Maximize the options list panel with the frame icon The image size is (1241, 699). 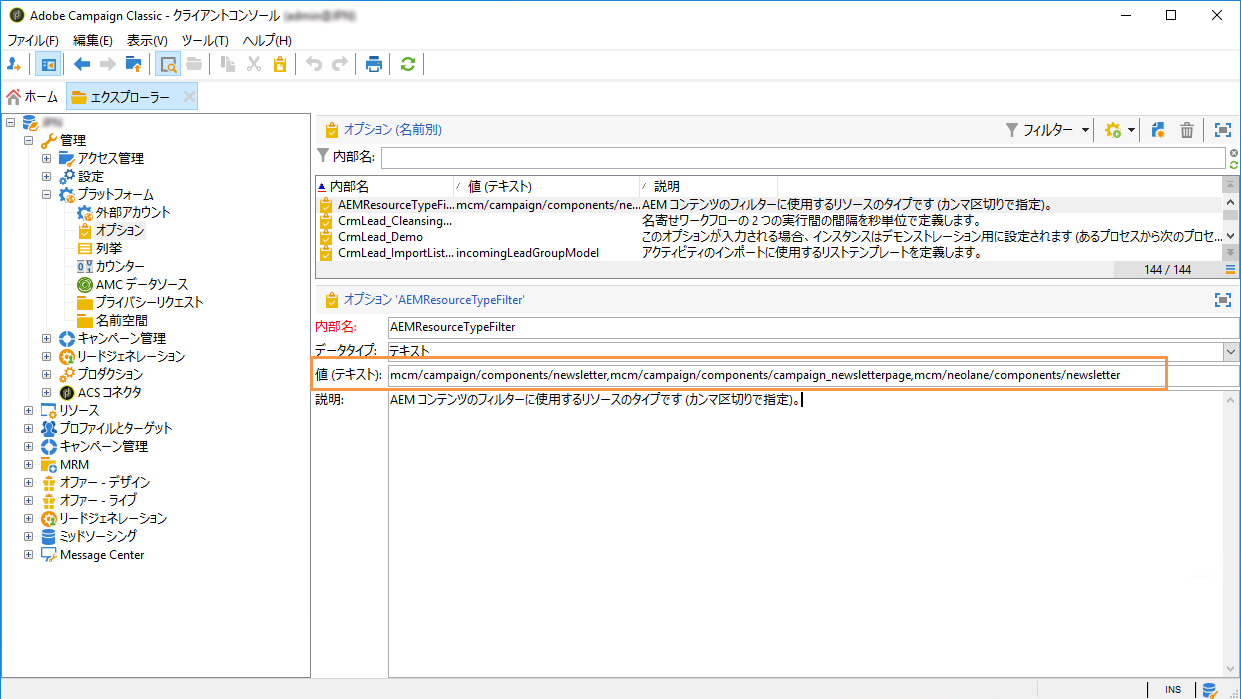(x=1222, y=130)
